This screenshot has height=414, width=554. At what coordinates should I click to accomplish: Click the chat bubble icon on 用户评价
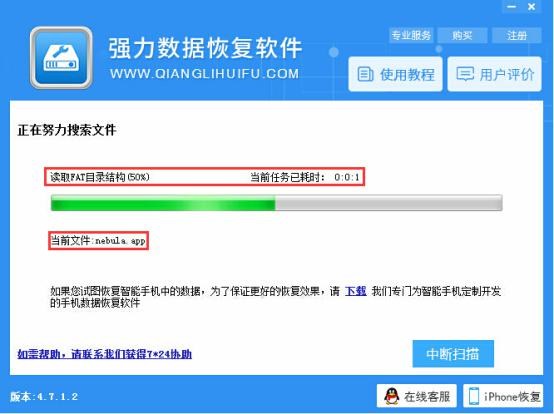pyautogui.click(x=465, y=74)
